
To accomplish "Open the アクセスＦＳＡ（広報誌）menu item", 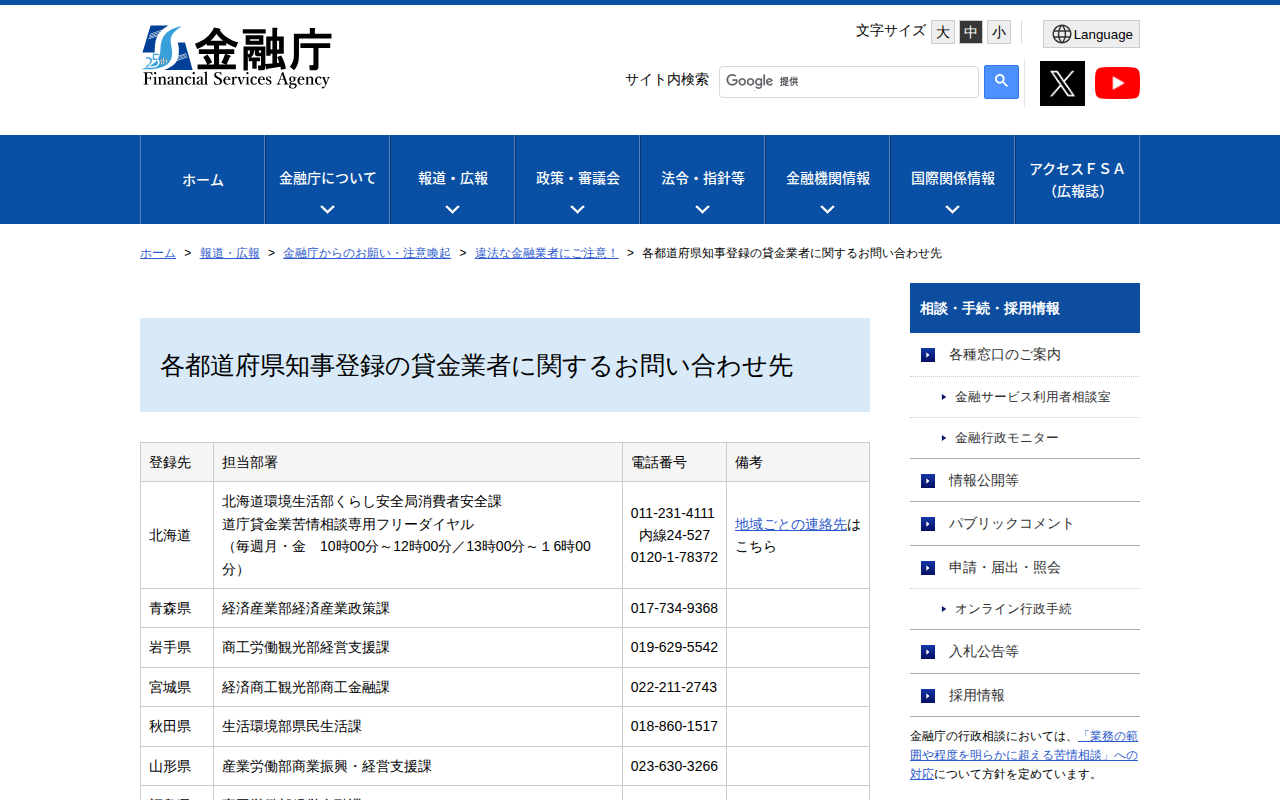I will [x=1077, y=179].
